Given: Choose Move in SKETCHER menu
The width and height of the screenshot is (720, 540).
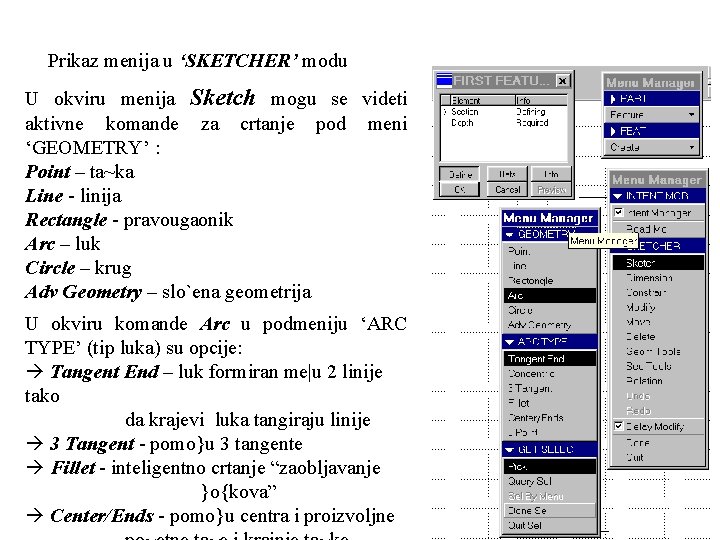Looking at the screenshot, I should pyautogui.click(x=658, y=321).
